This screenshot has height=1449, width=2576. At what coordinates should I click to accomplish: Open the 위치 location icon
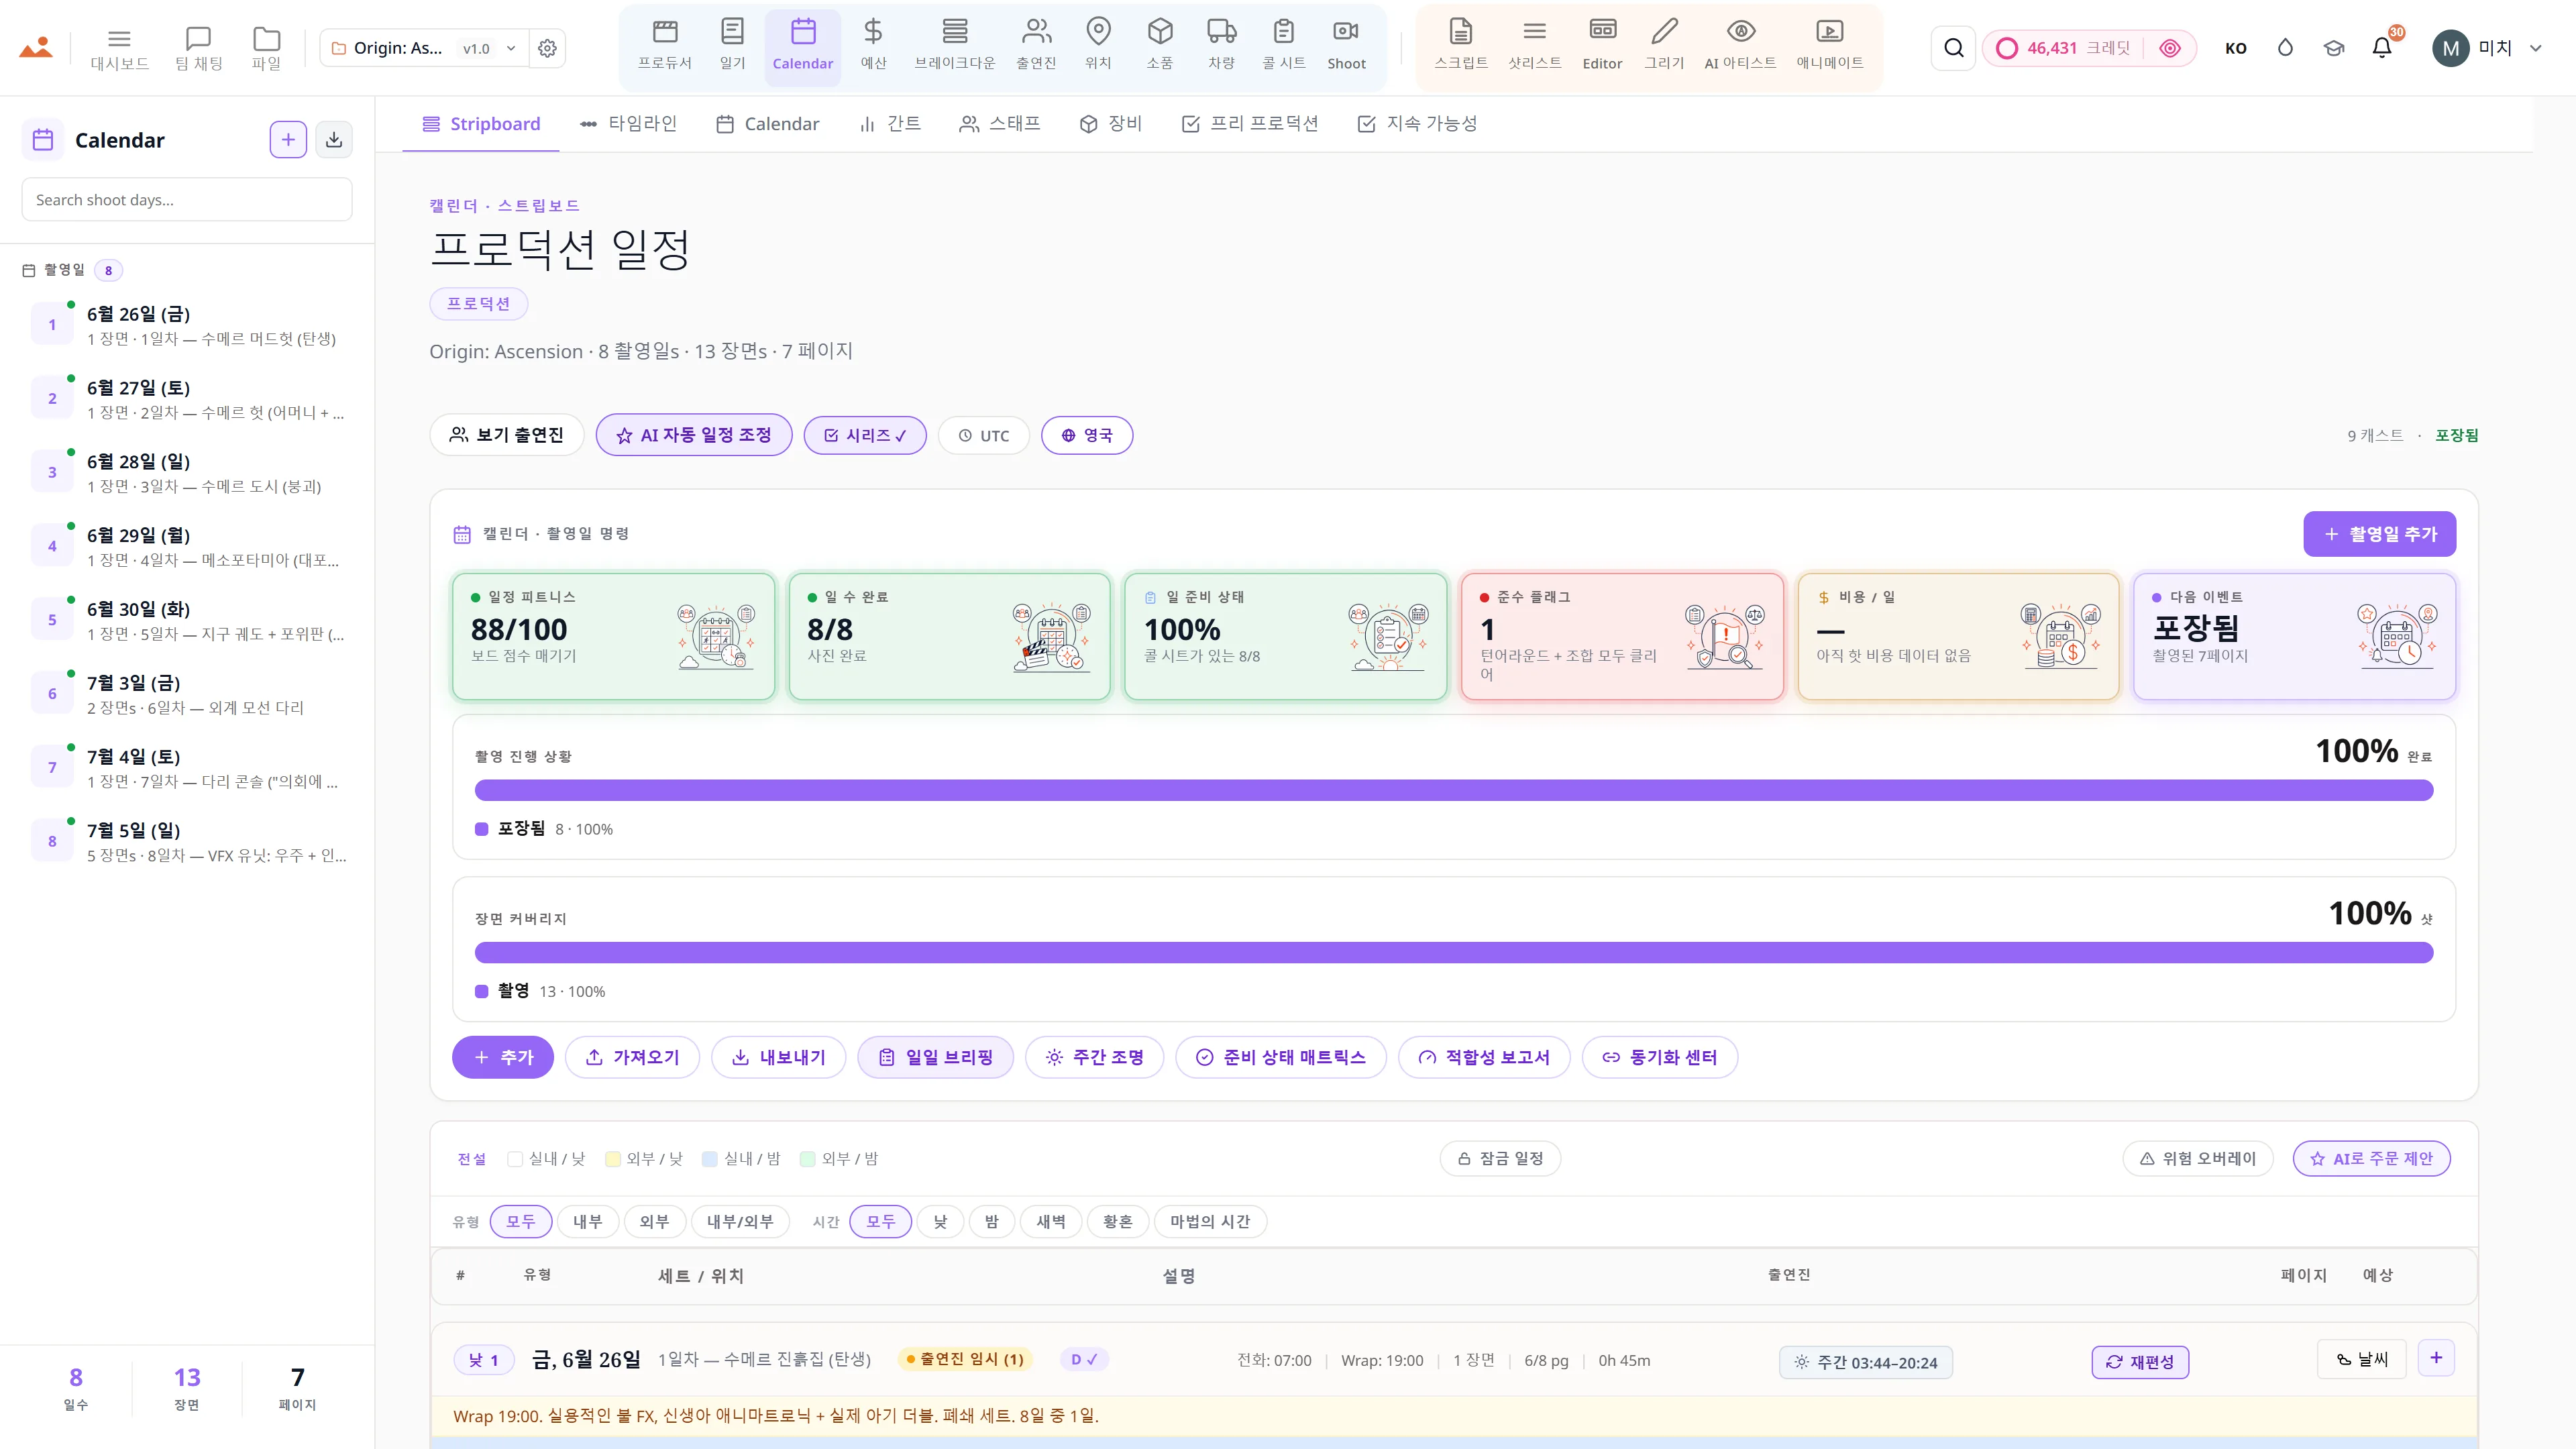click(1098, 46)
